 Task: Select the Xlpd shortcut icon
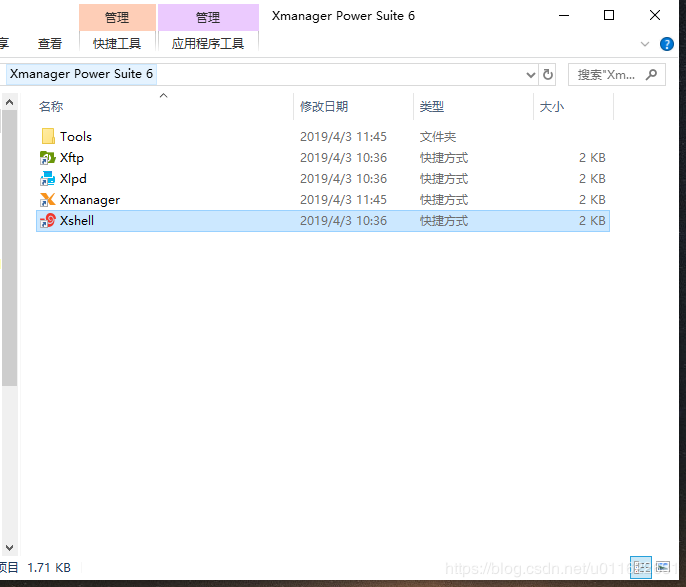click(x=48, y=178)
